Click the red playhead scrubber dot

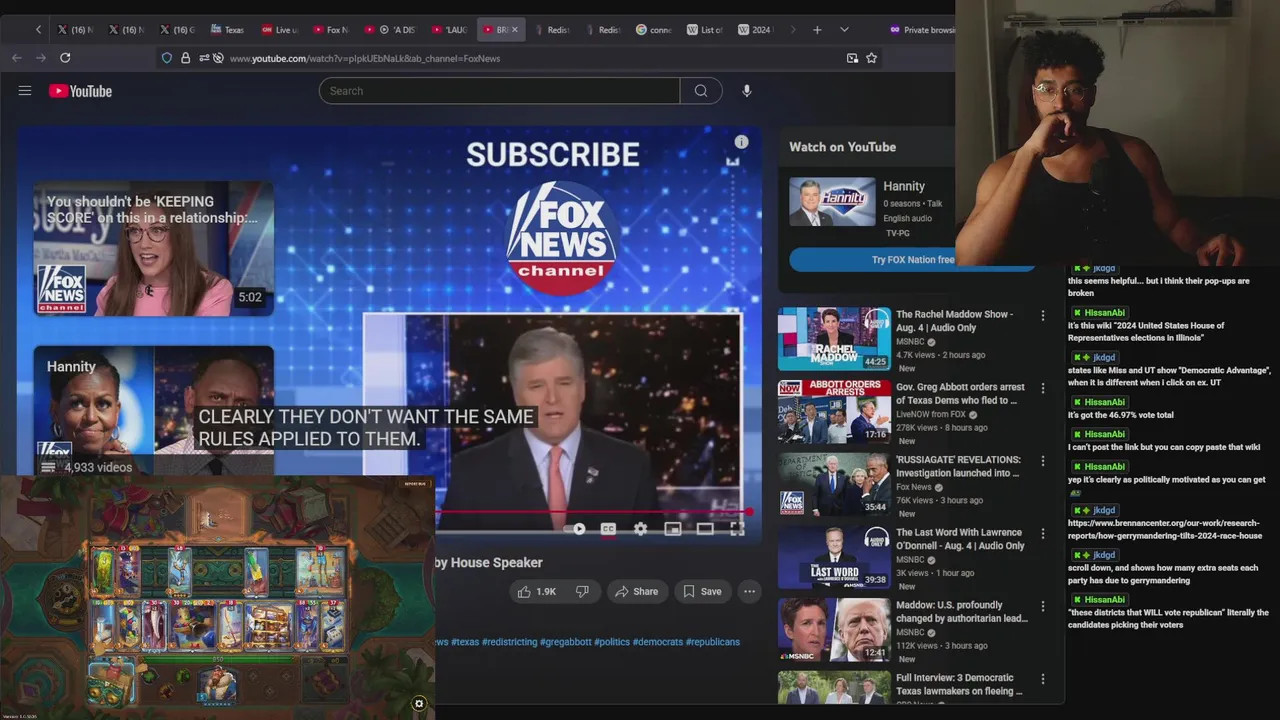748,512
